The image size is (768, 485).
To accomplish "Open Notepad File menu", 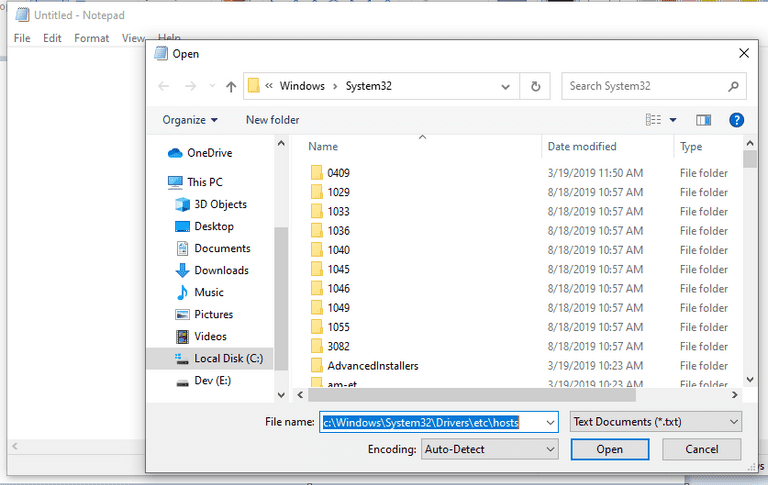I will [22, 38].
